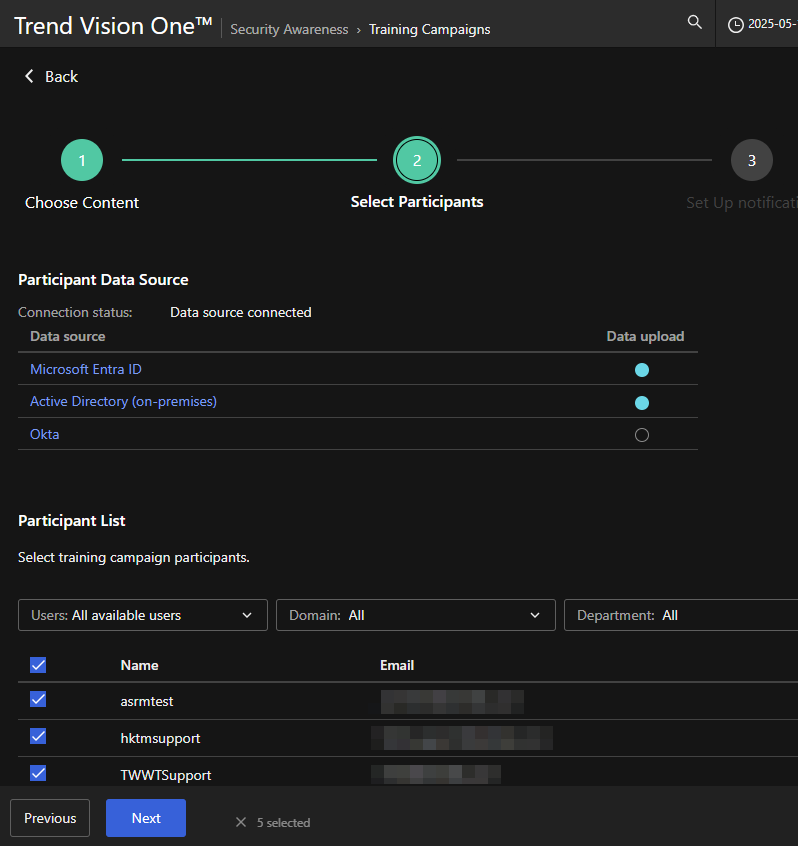Expand the Domain filter dropdown

click(415, 615)
